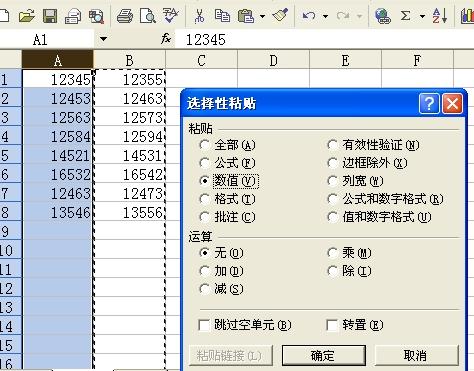Sort ascending with the A-Z arrow icon
The image size is (474, 371).
pos(439,15)
